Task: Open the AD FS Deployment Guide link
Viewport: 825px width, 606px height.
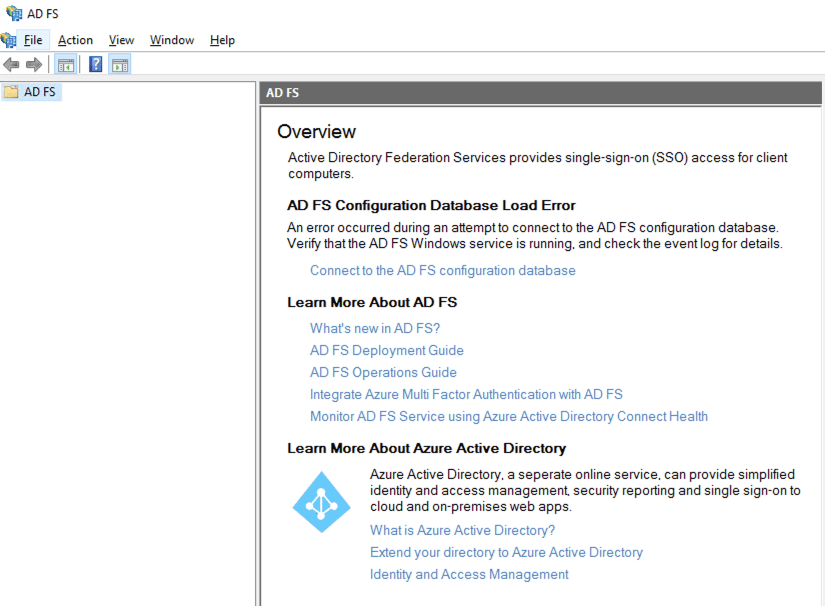Action: pyautogui.click(x=386, y=351)
